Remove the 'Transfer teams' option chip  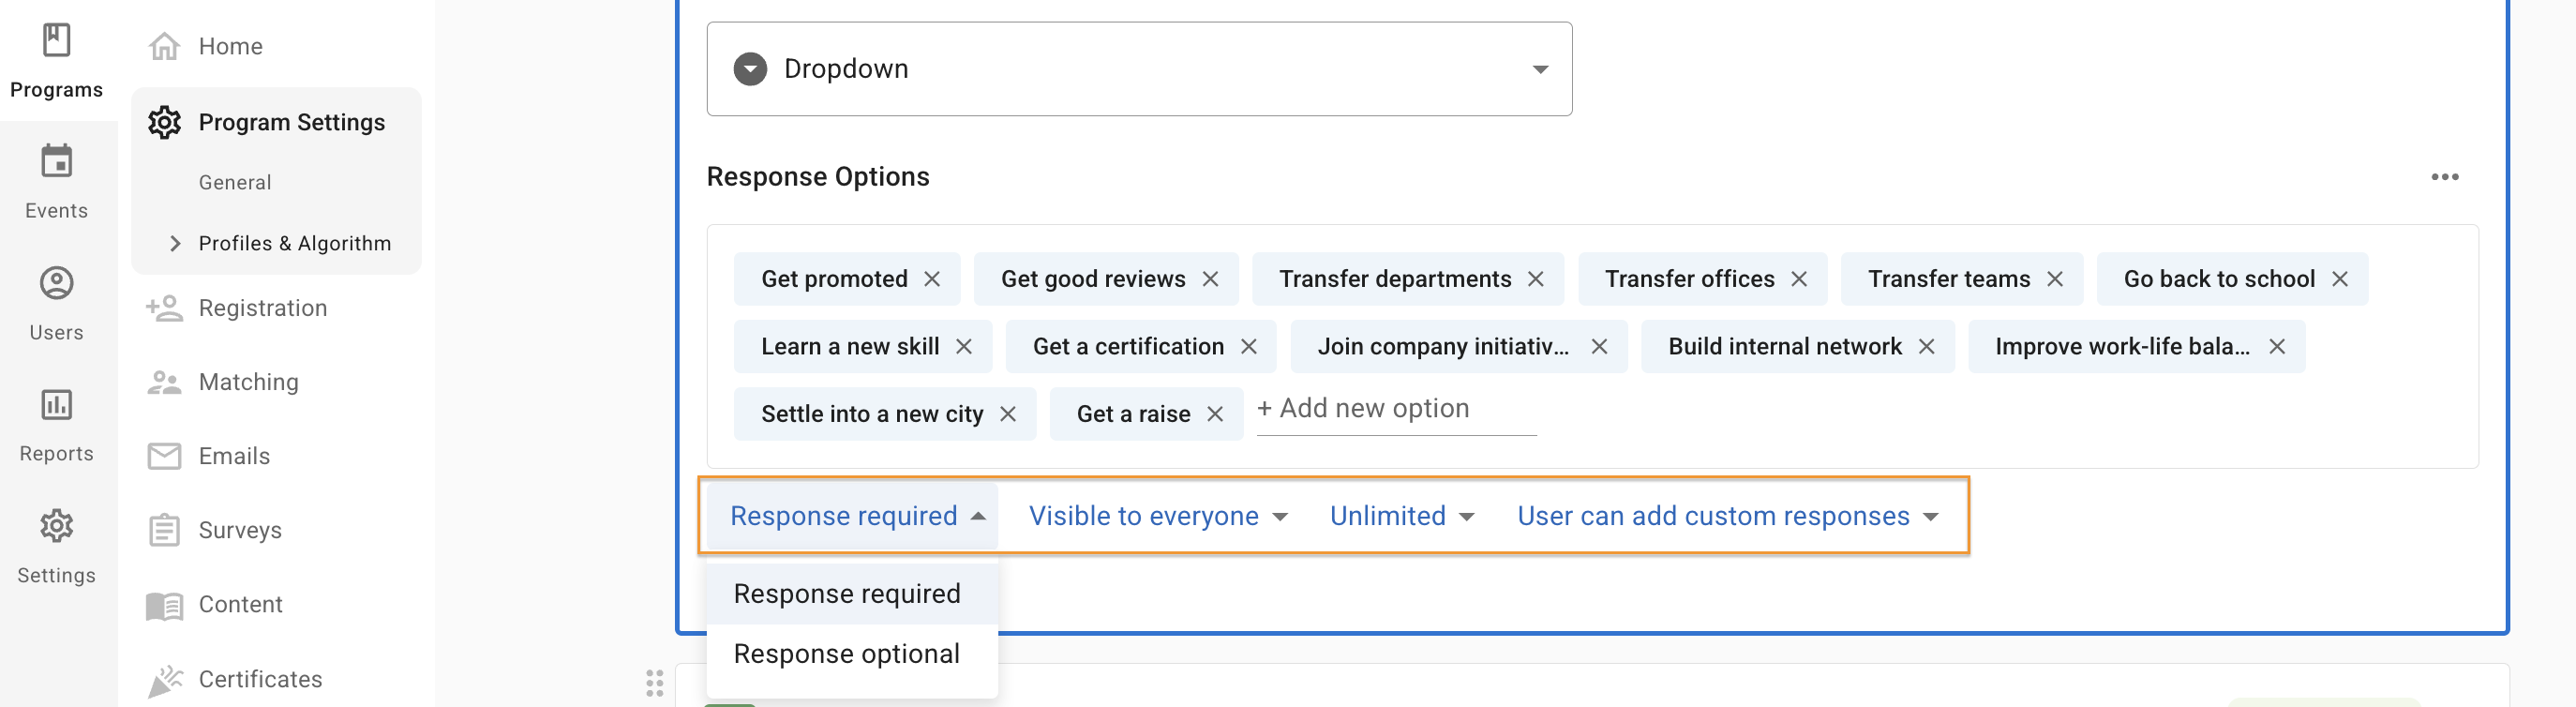click(x=2055, y=279)
